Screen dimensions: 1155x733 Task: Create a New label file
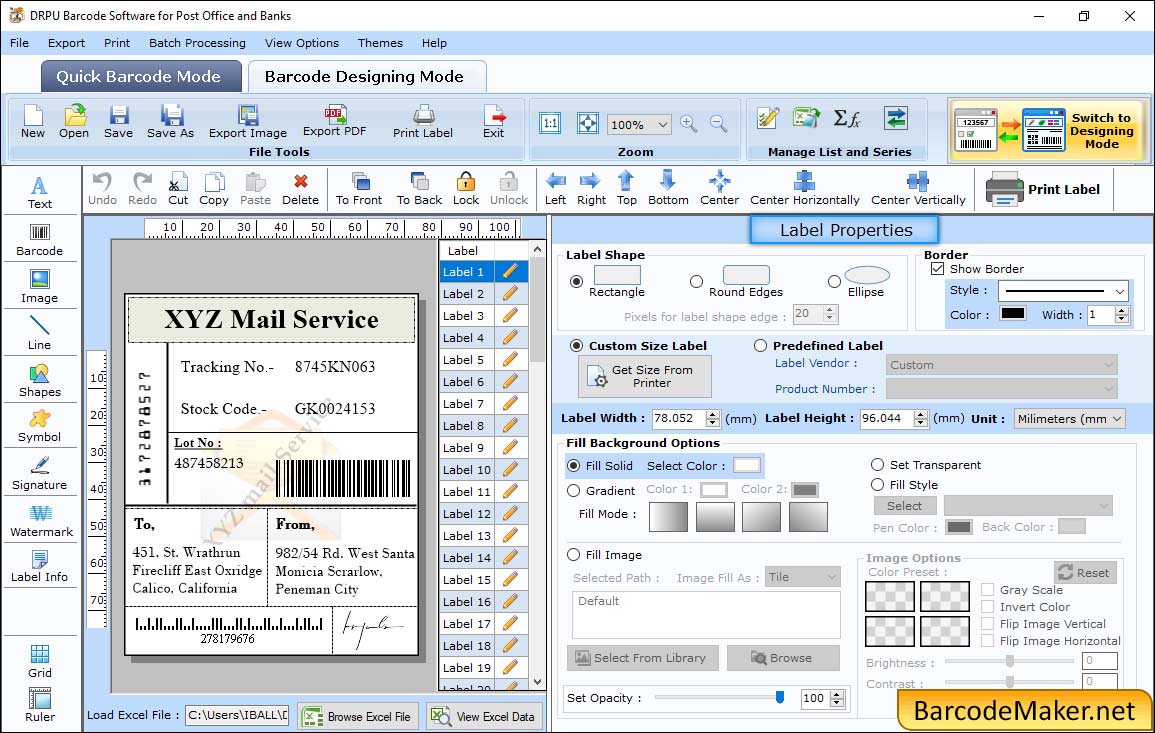(x=33, y=122)
